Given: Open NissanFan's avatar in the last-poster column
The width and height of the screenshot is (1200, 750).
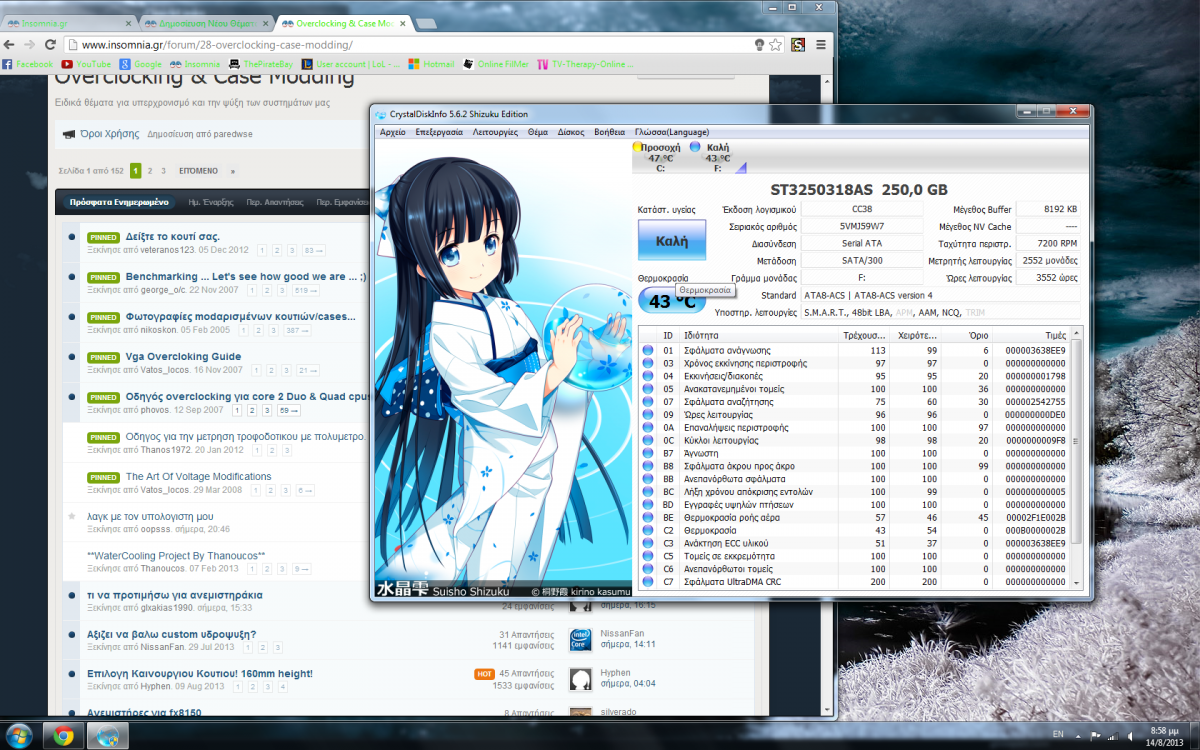Looking at the screenshot, I should coord(580,639).
